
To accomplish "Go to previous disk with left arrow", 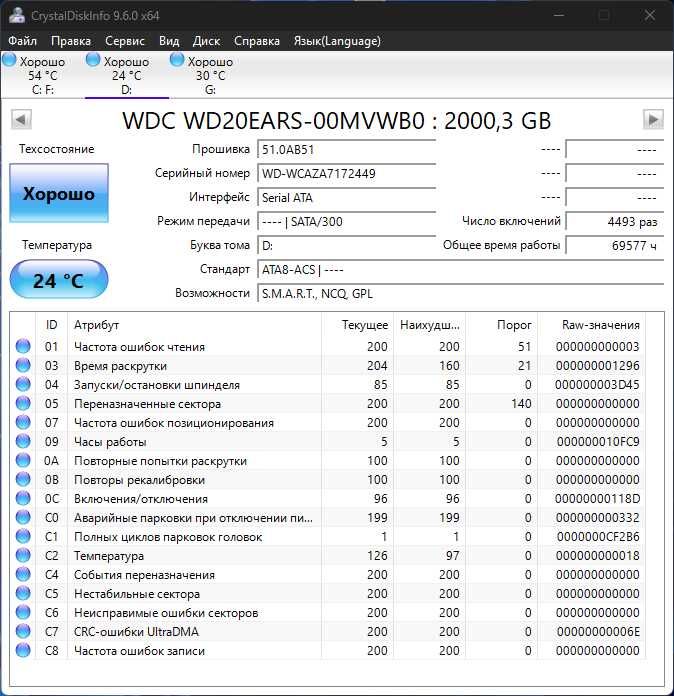I will pyautogui.click(x=21, y=119).
